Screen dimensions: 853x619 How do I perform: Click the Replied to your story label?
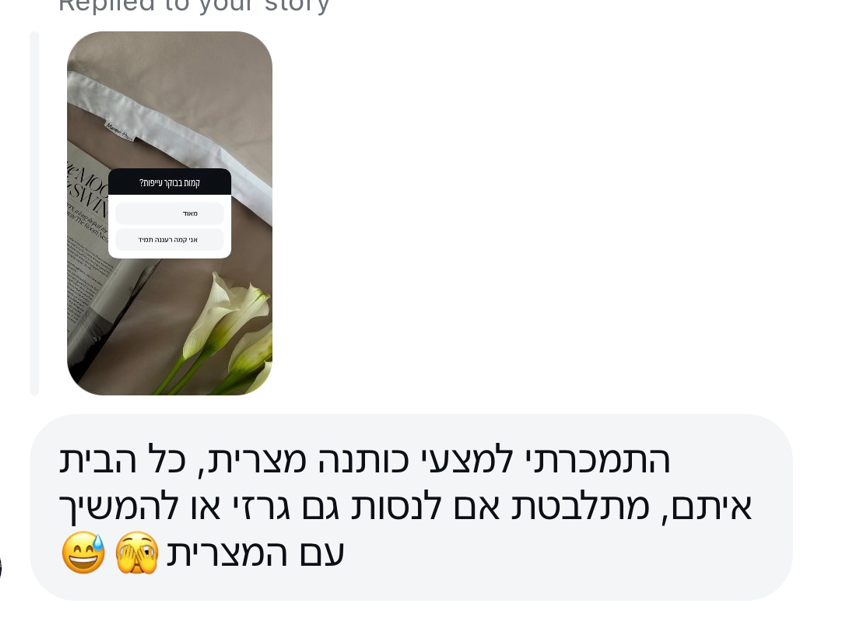pos(194,5)
